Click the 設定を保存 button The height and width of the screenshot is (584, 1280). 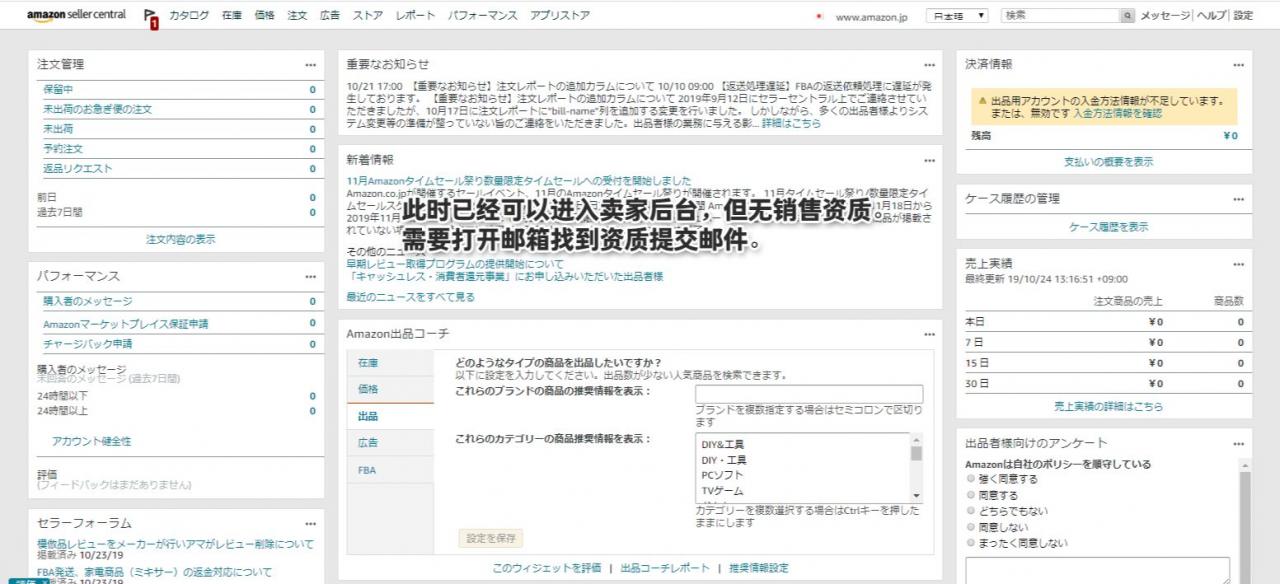(491, 538)
